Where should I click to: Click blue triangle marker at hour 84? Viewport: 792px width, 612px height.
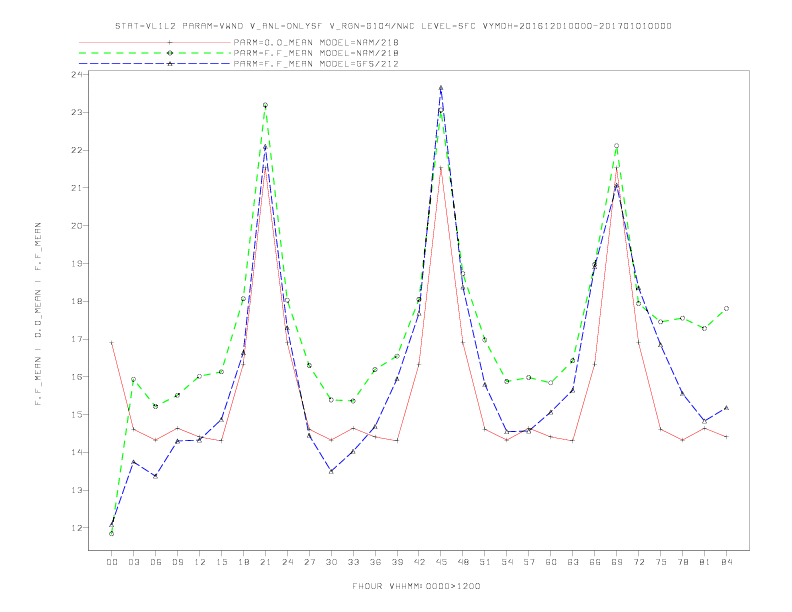pyautogui.click(x=726, y=407)
